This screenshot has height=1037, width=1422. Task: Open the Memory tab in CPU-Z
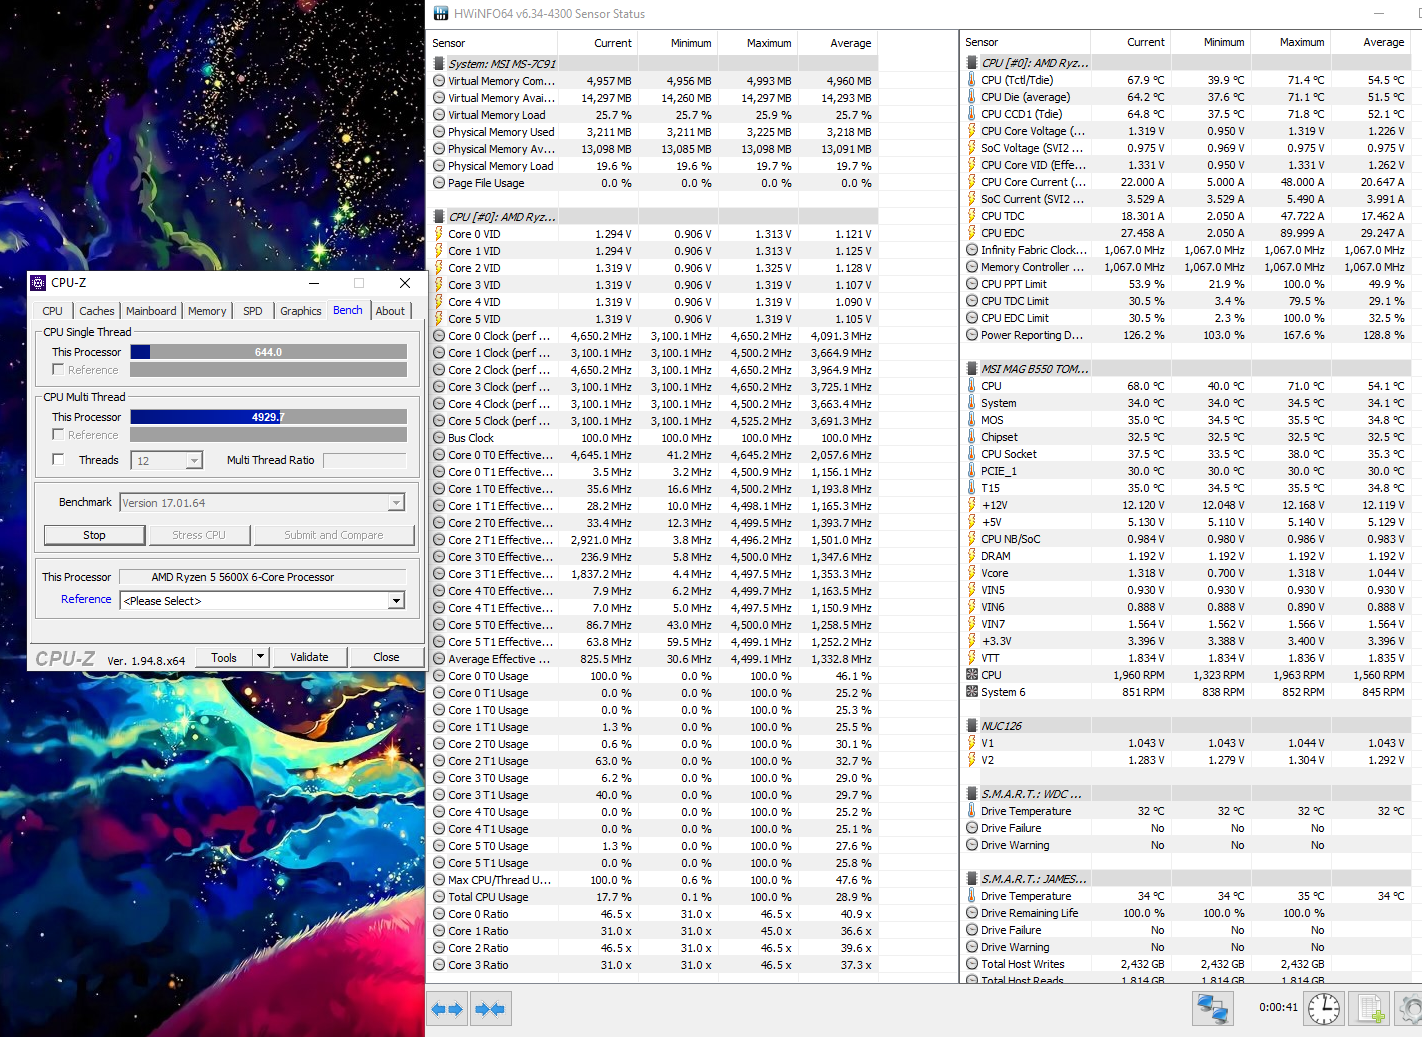tap(207, 311)
